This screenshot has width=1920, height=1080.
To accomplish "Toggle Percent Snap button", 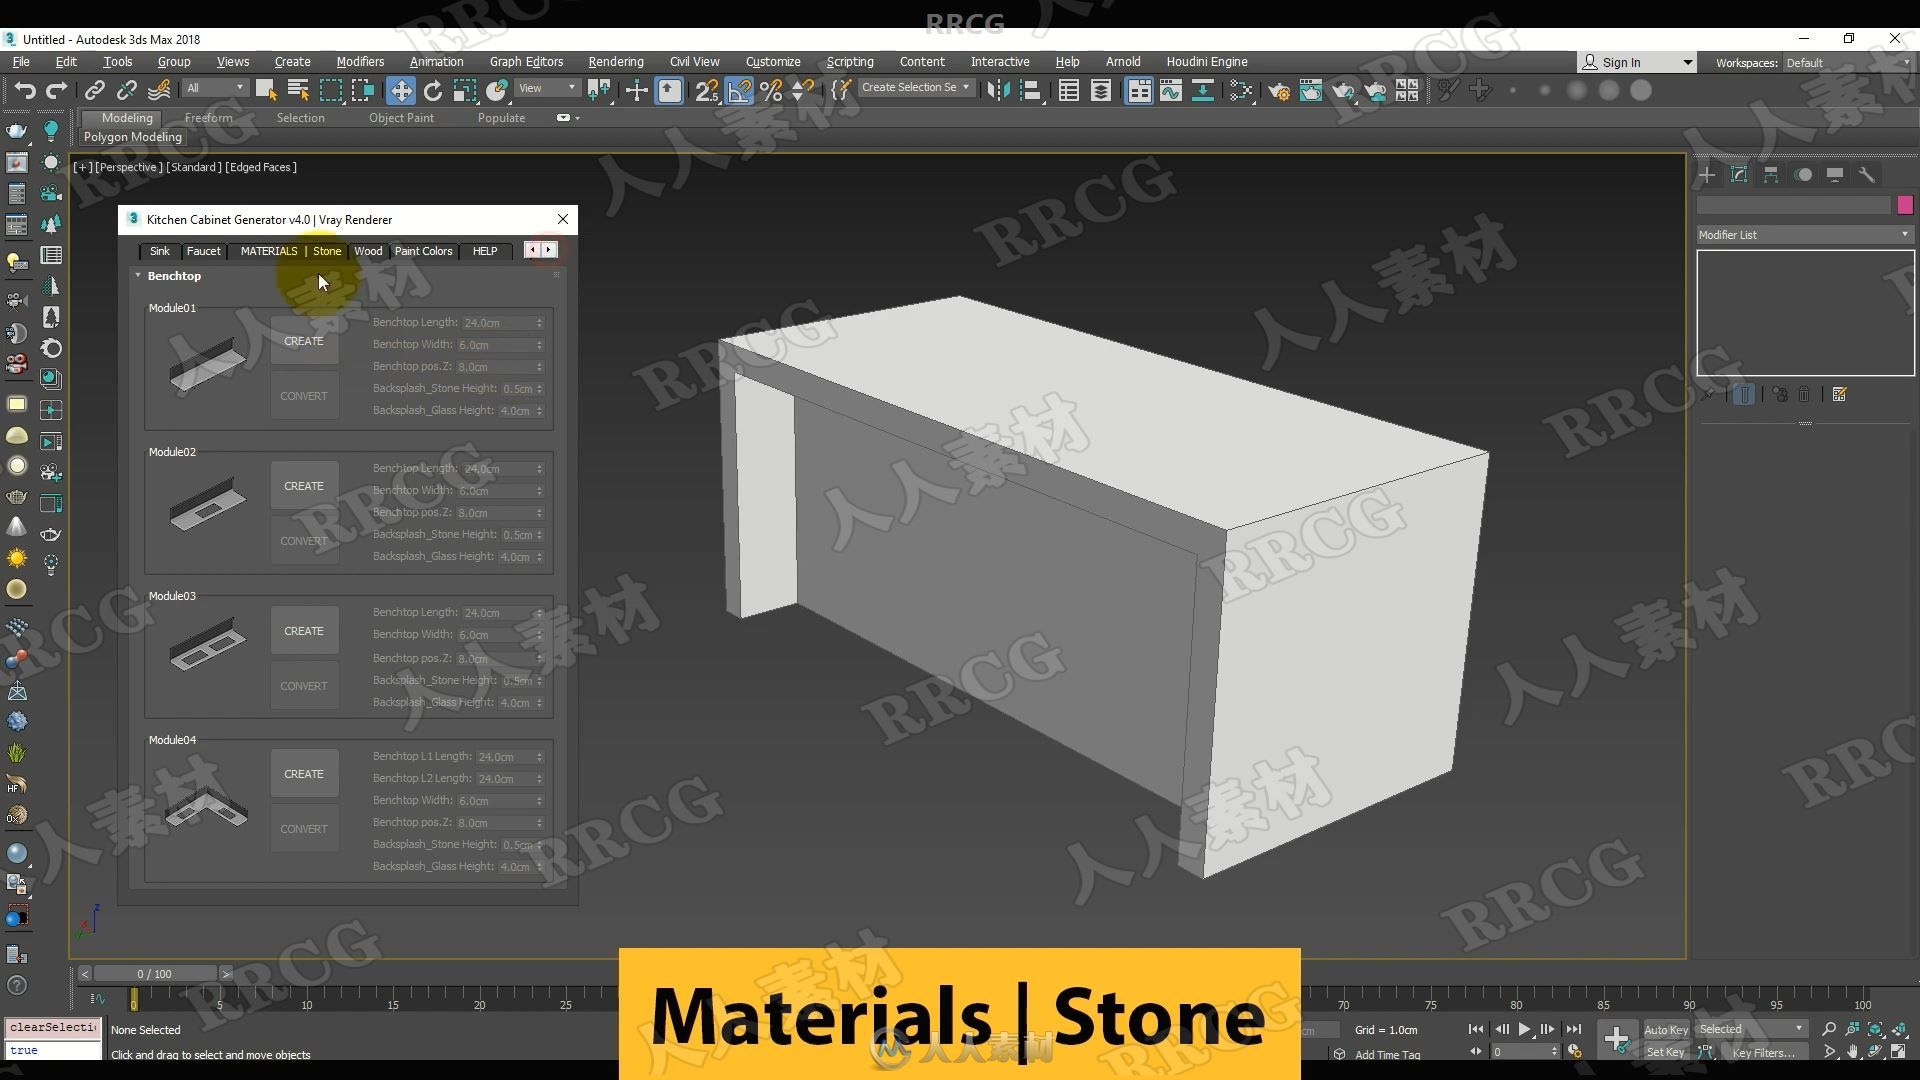I will pyautogui.click(x=771, y=91).
